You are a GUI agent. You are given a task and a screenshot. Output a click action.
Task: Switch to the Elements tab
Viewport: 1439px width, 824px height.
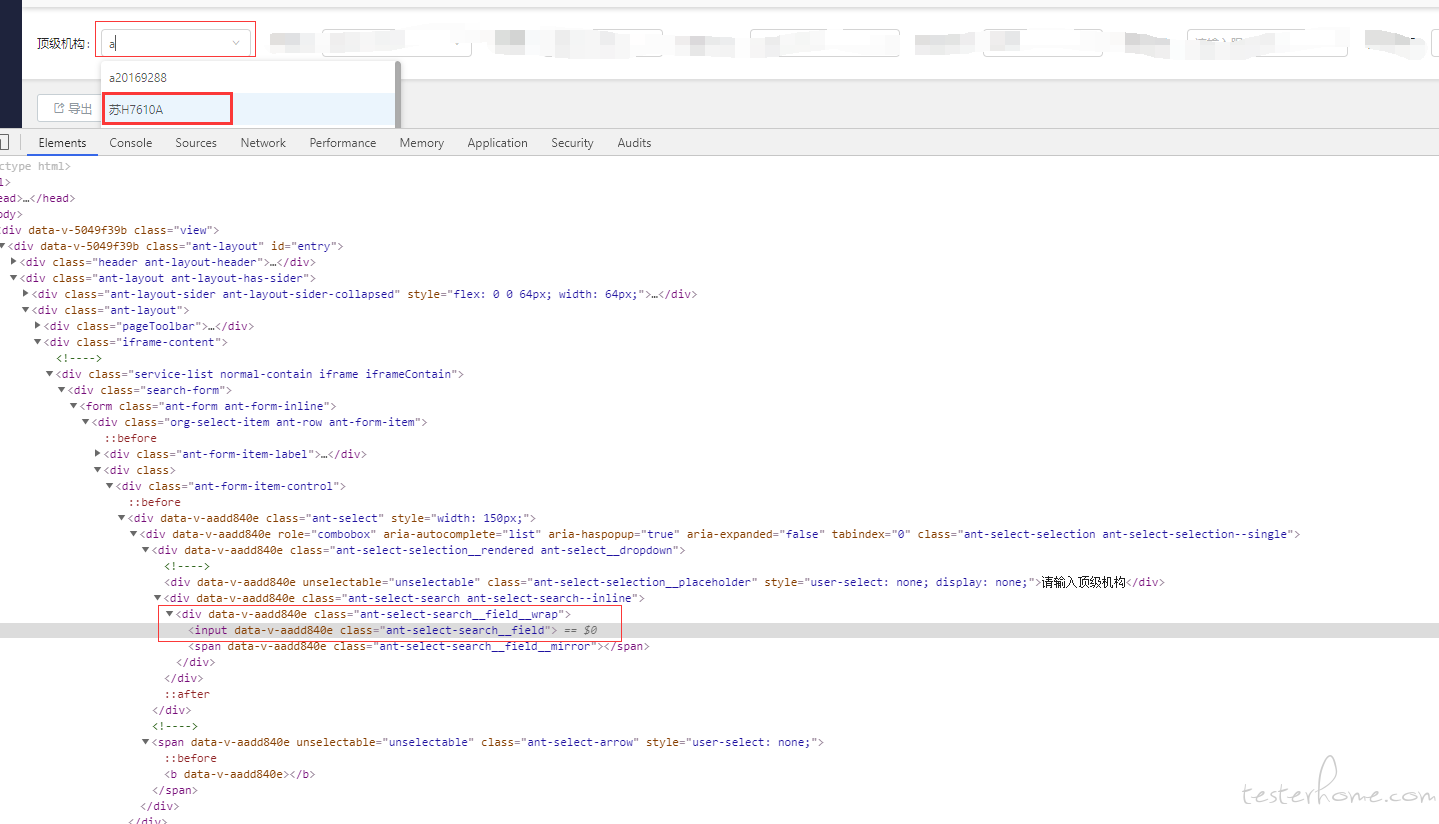click(x=62, y=143)
